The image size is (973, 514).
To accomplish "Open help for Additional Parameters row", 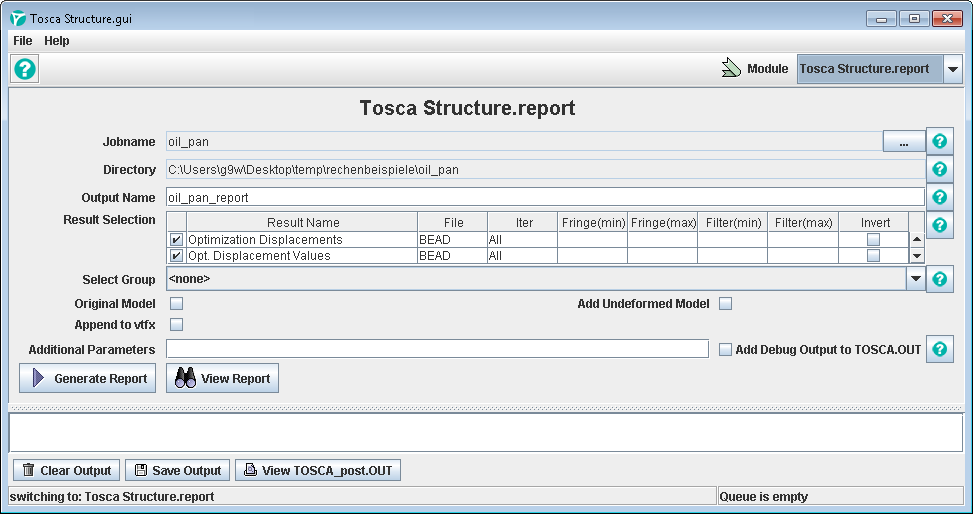I will (939, 349).
